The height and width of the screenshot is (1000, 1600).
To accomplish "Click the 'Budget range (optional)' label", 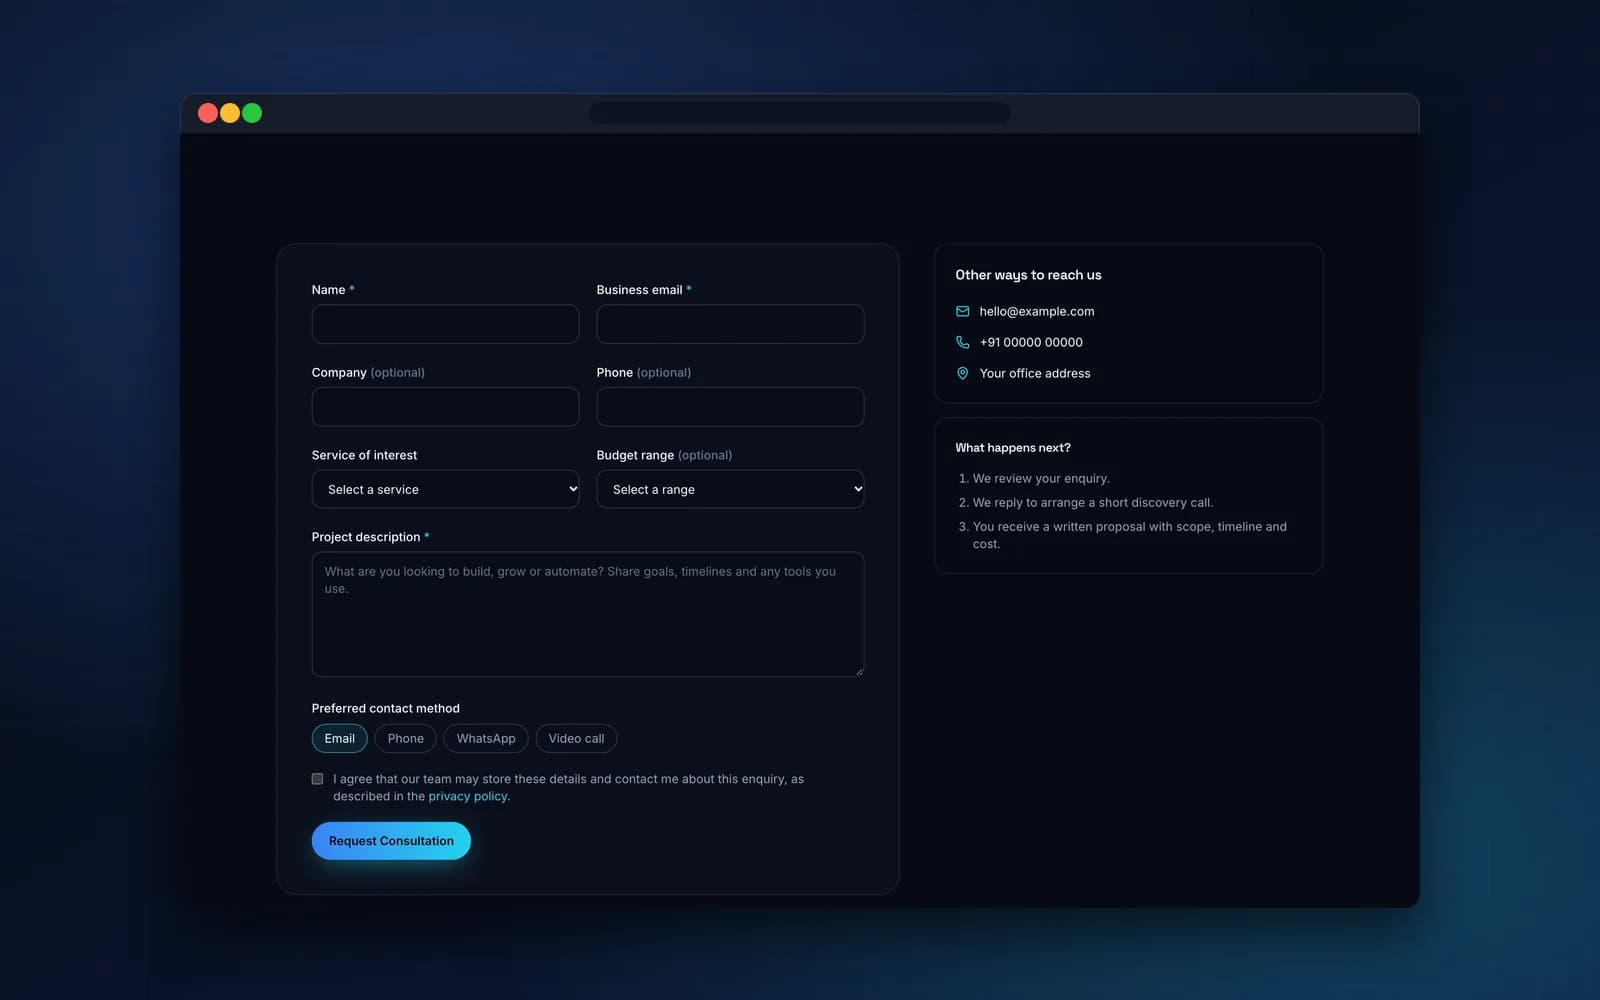I will pyautogui.click(x=664, y=455).
